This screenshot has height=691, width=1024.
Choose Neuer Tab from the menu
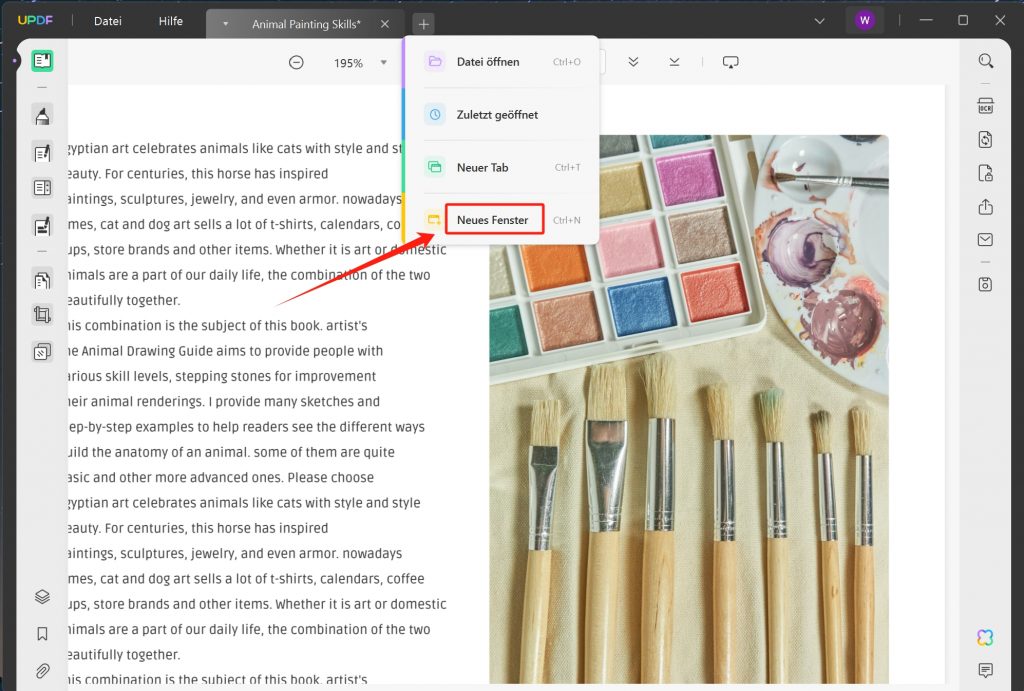coord(502,168)
